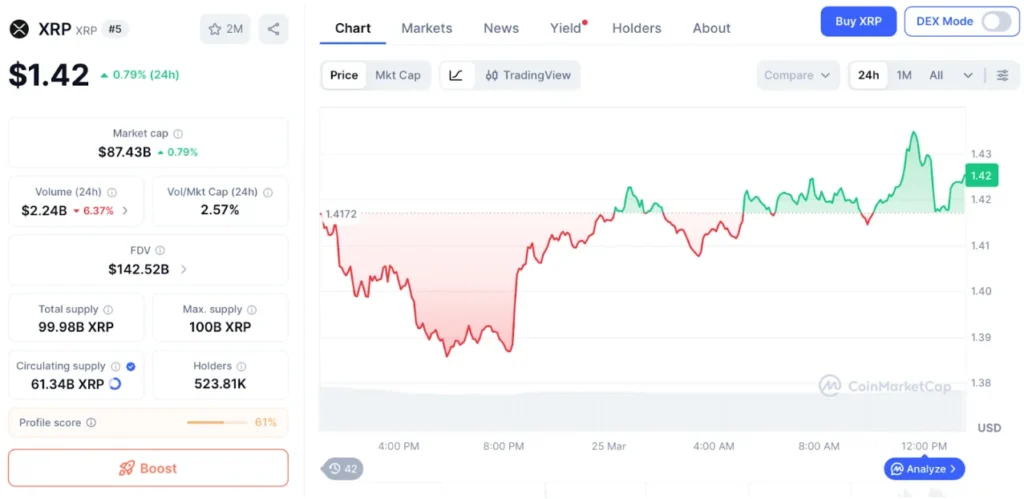Click the share icon button
Image resolution: width=1024 pixels, height=499 pixels.
[x=273, y=29]
